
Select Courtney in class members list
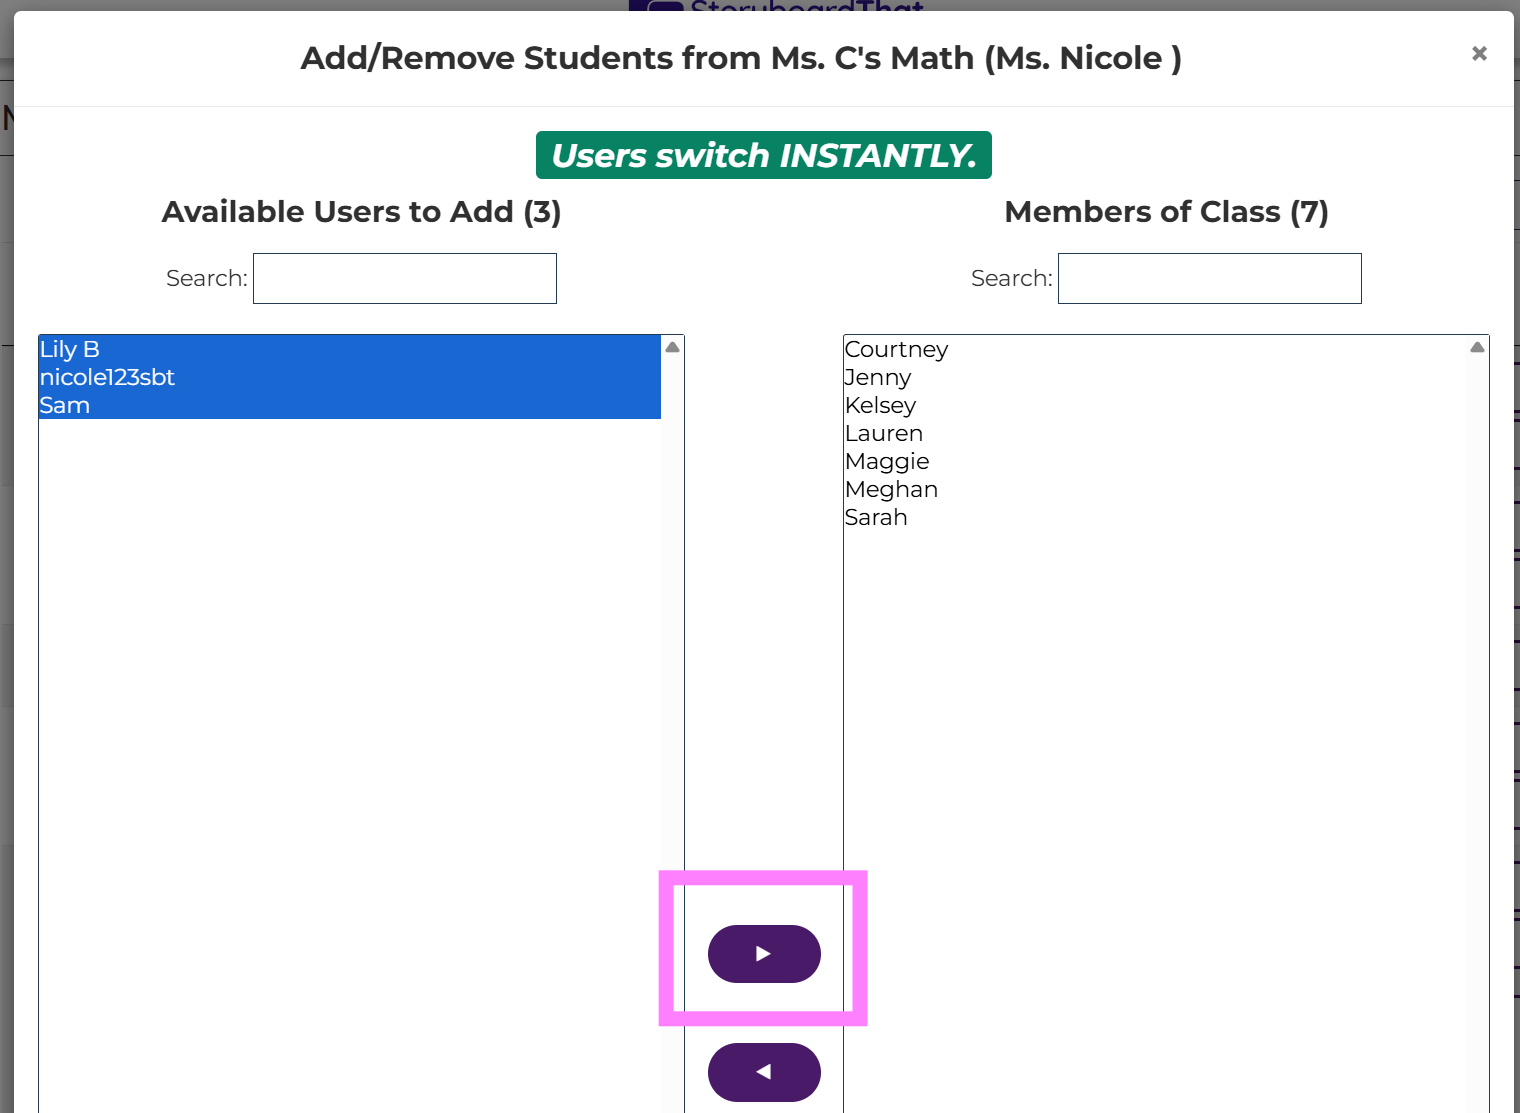click(x=896, y=349)
